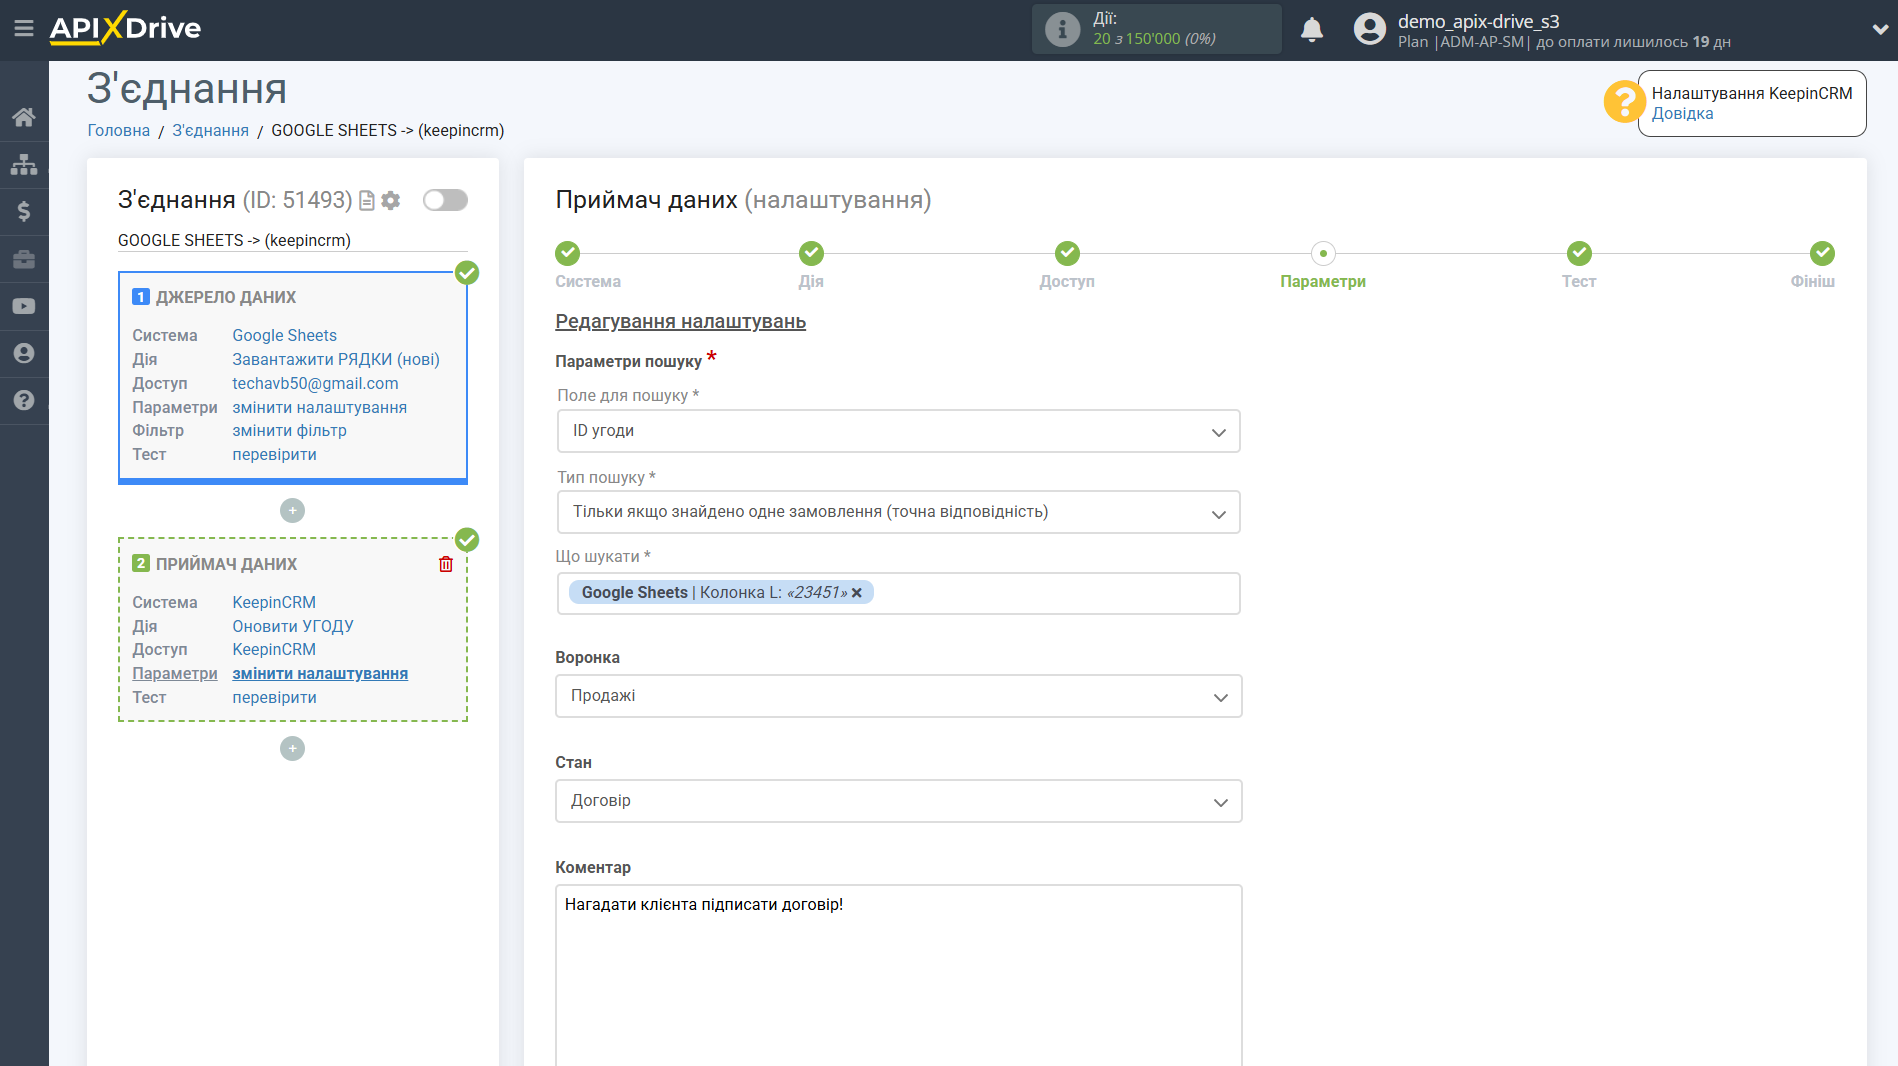Open the connections sitemap sidebar icon

tap(24, 164)
